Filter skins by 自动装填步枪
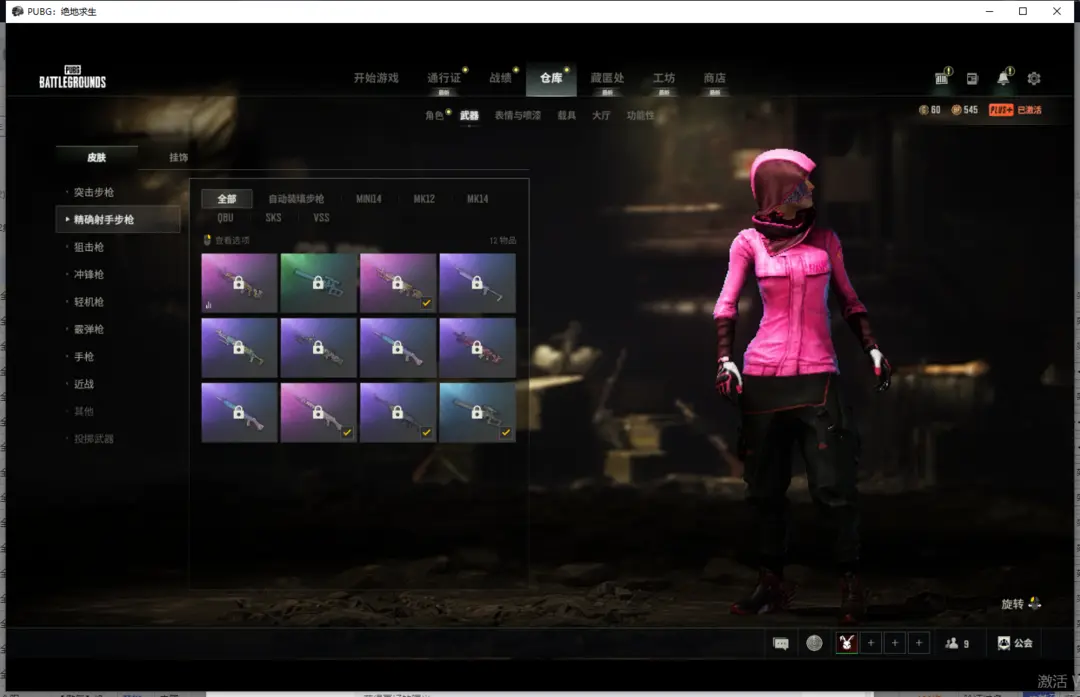The height and width of the screenshot is (697, 1080). (296, 198)
